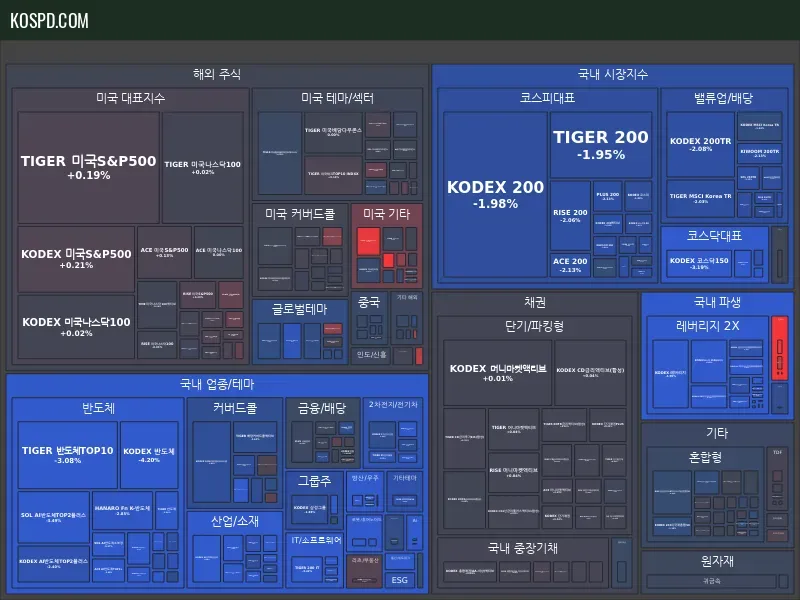Select the TIGER 미국나스닥100 tile
This screenshot has width=800, height=600.
click(x=203, y=168)
